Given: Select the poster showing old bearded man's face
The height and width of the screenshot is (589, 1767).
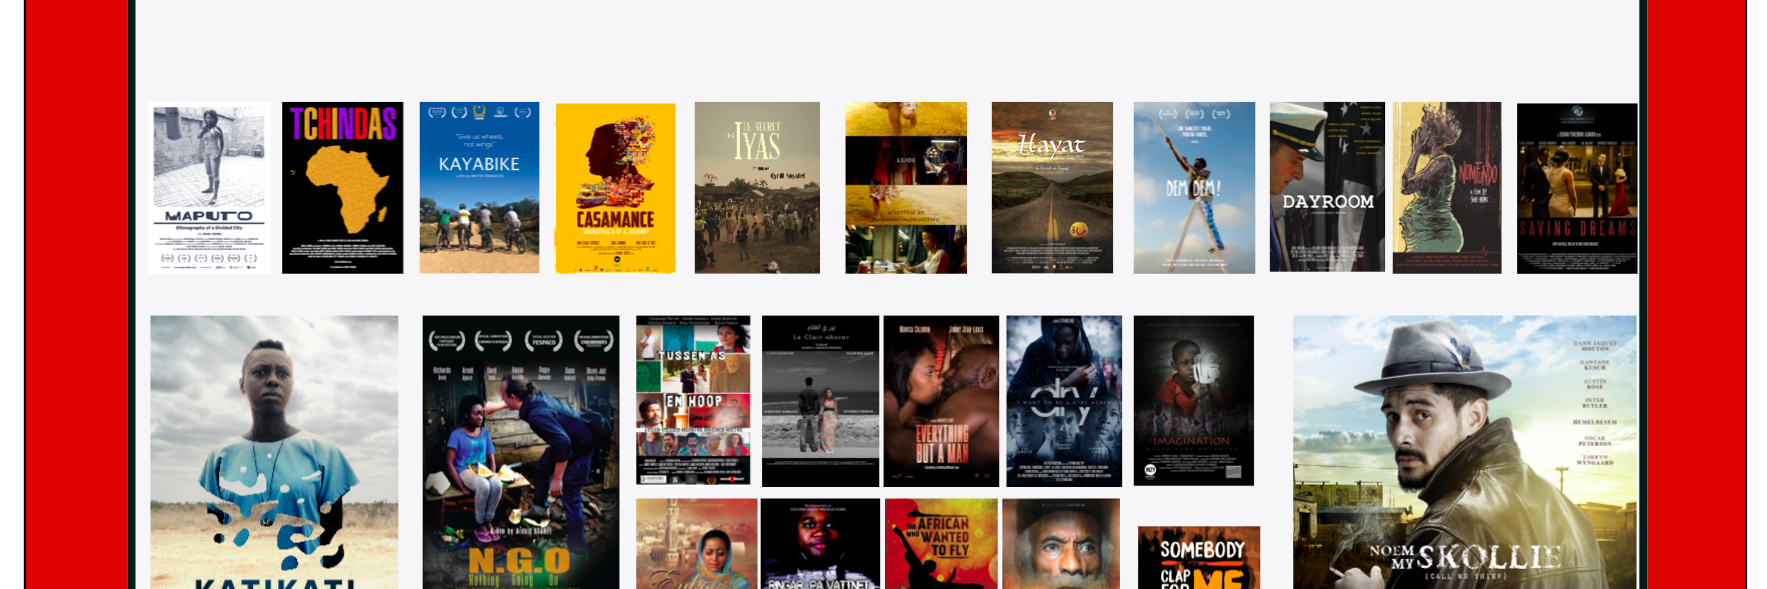Looking at the screenshot, I should (x=1061, y=544).
